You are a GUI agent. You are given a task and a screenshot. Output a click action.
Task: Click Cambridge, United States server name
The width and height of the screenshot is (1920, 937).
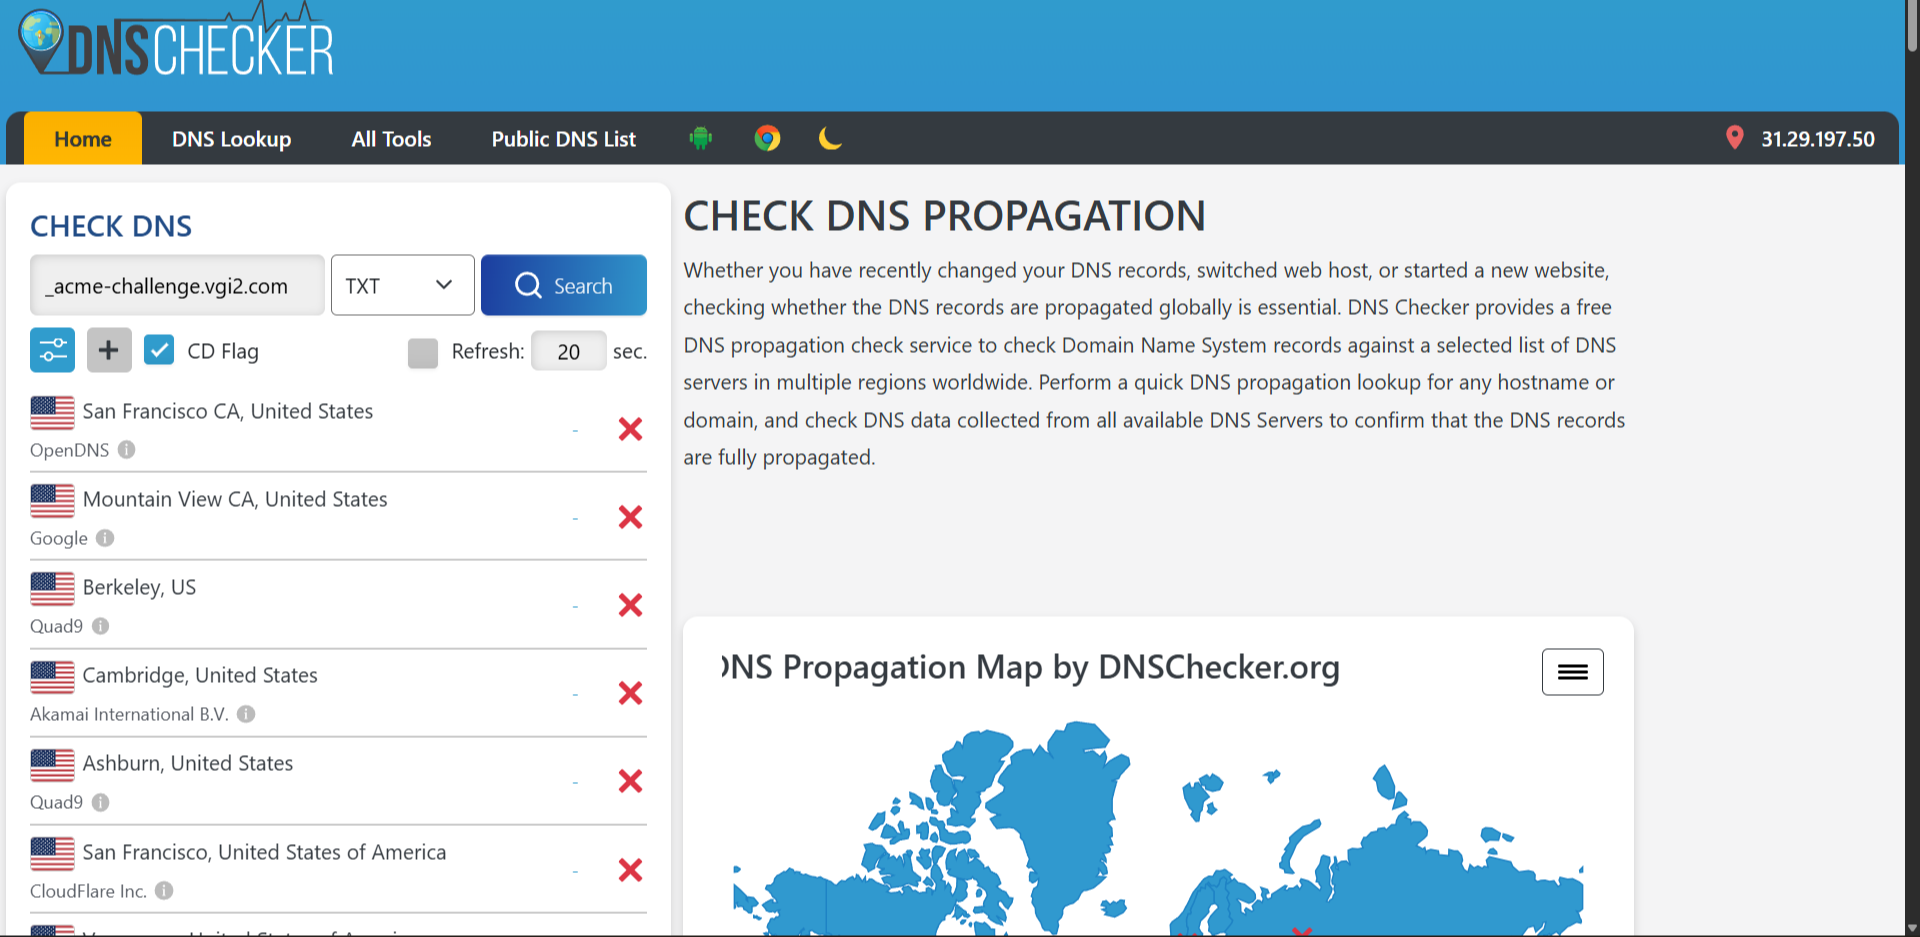click(x=200, y=675)
